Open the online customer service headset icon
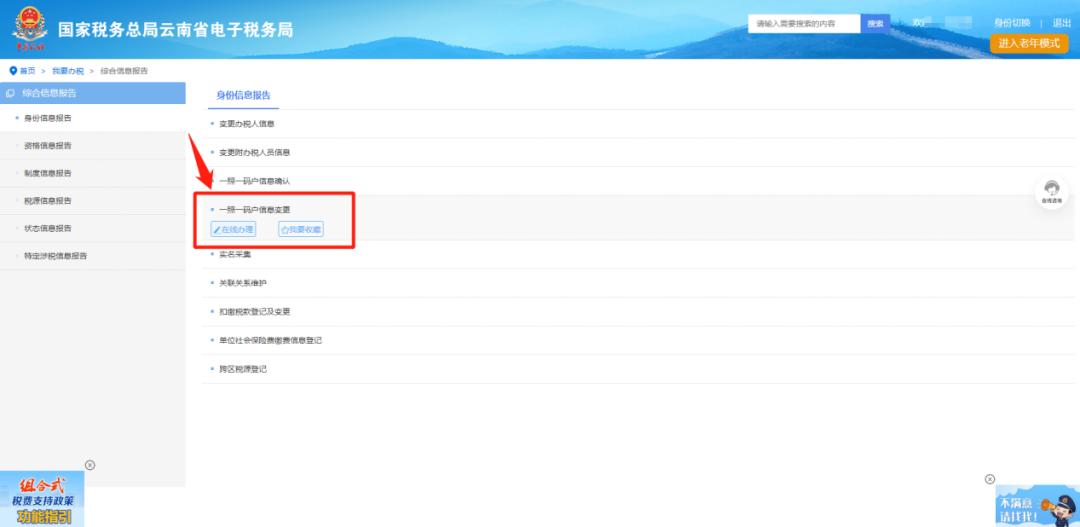This screenshot has width=1080, height=527. pyautogui.click(x=1050, y=190)
